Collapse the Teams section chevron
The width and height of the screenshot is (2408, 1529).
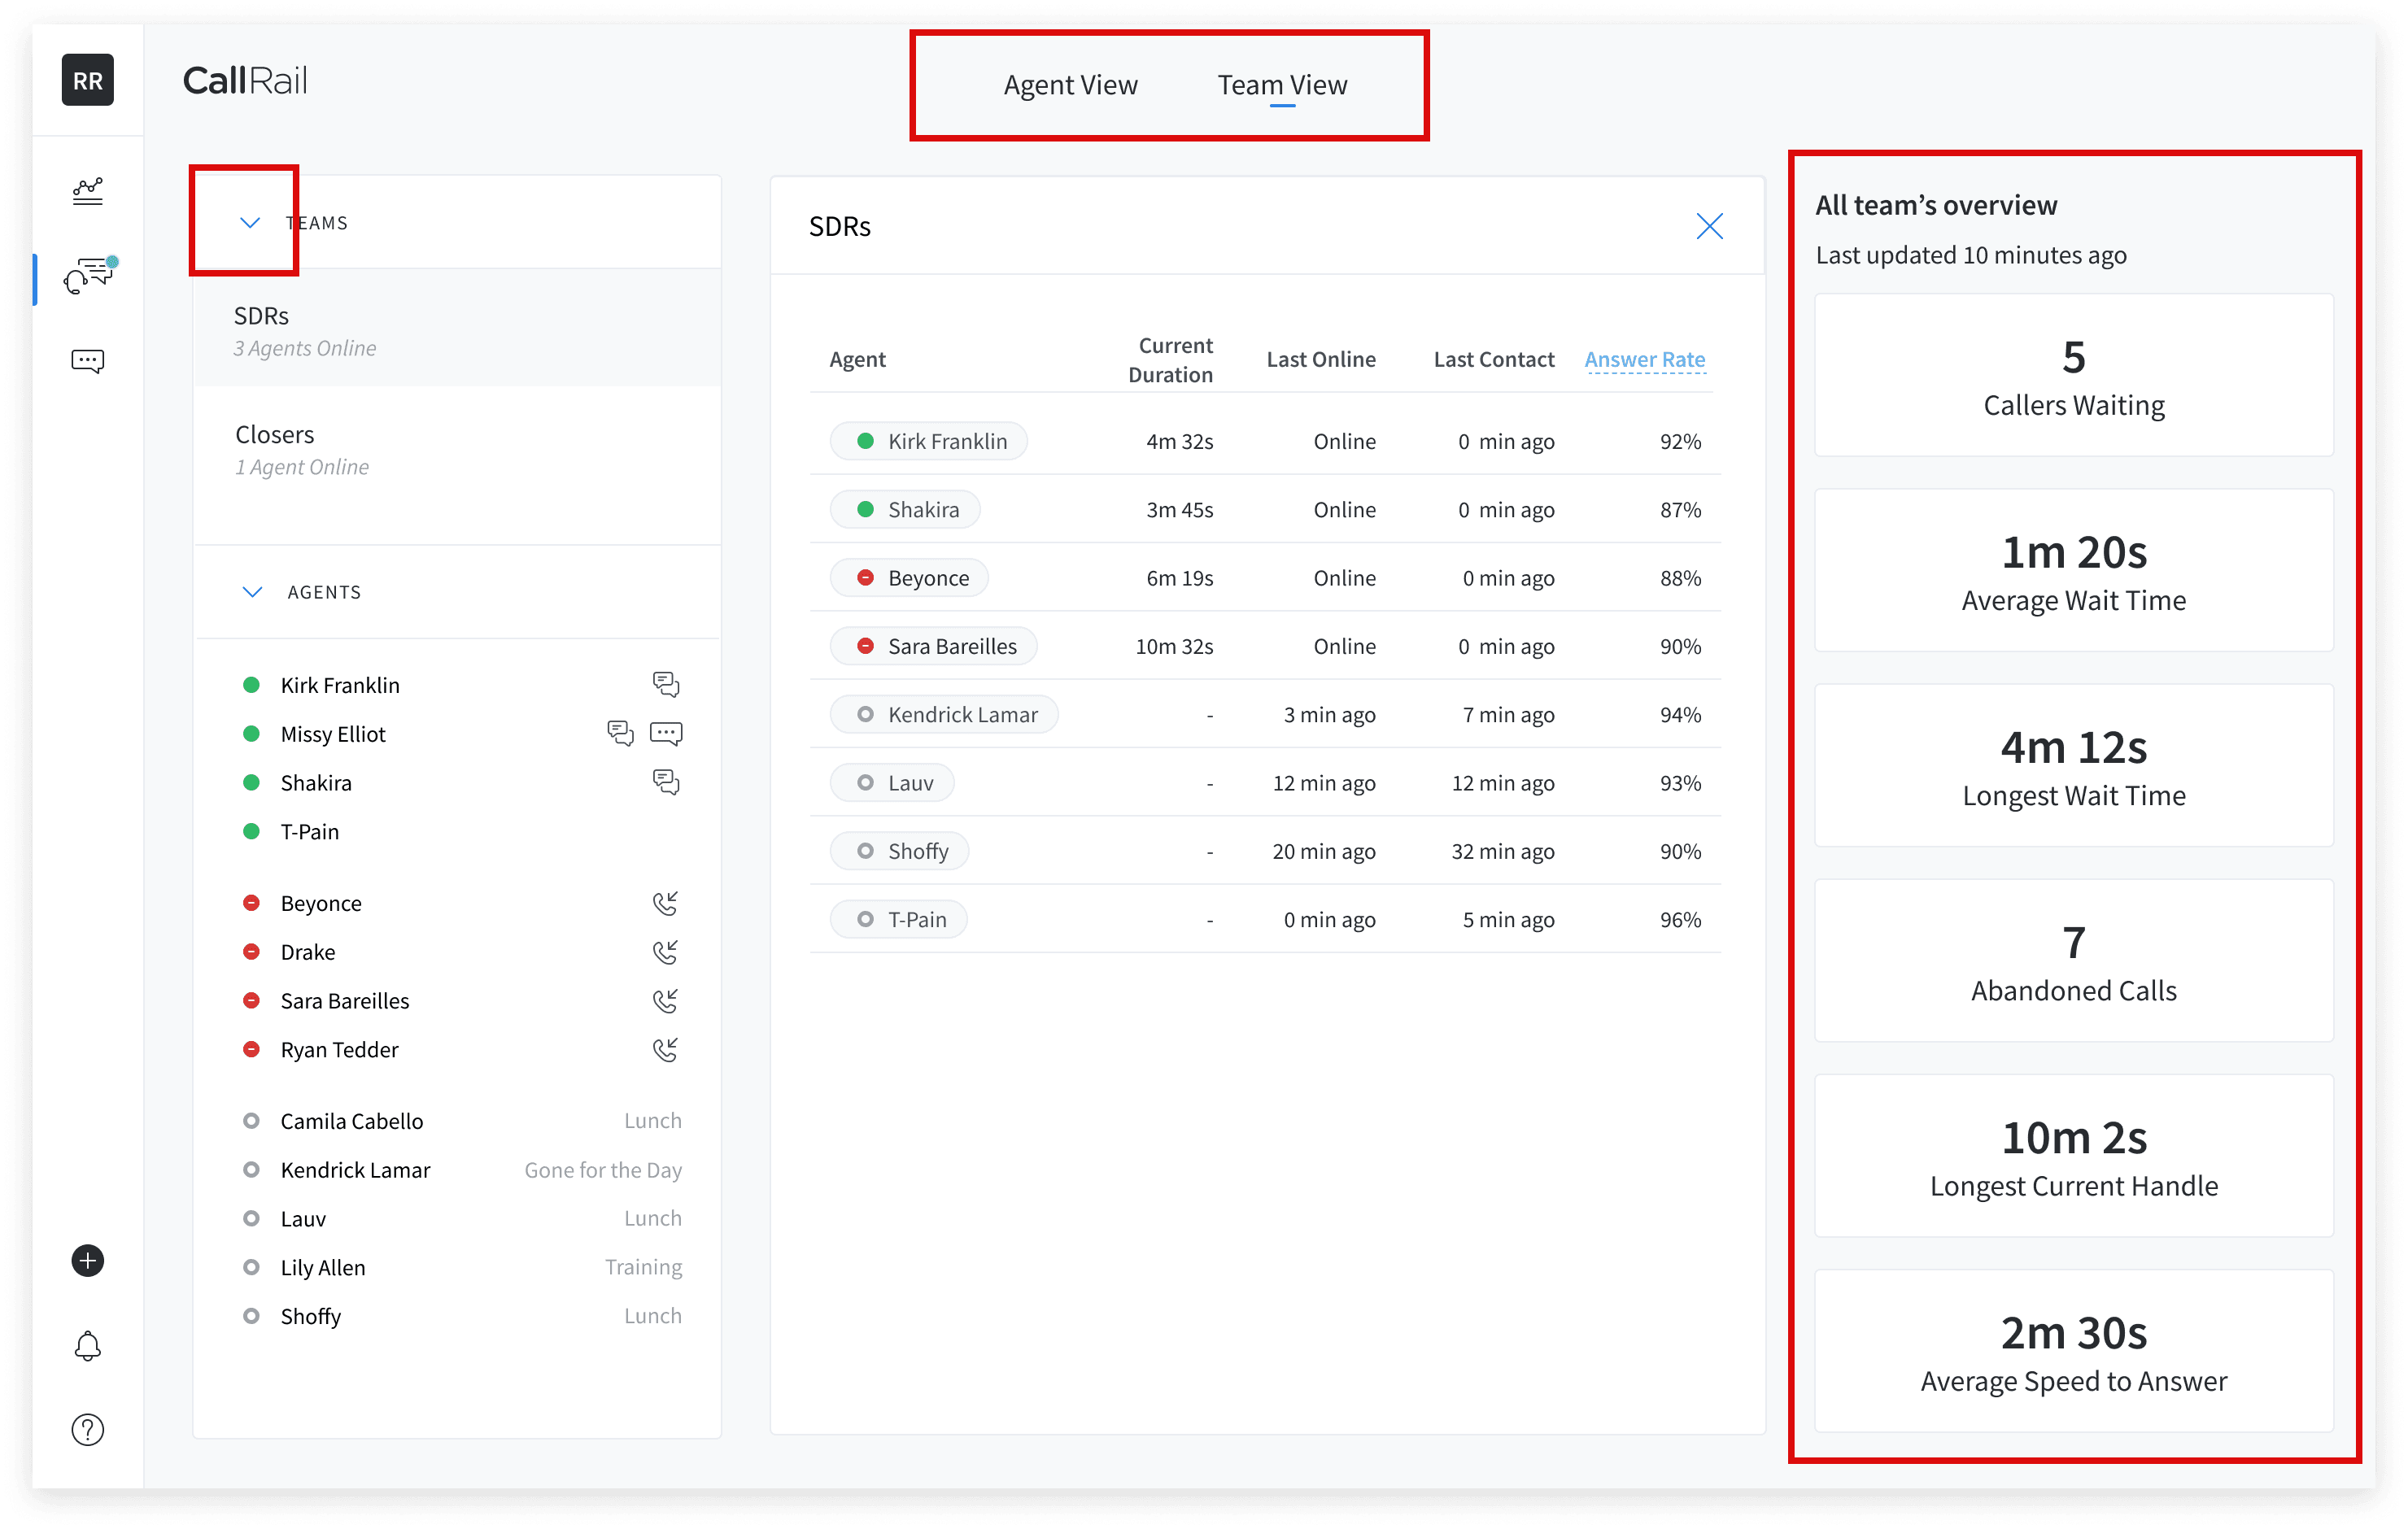(x=250, y=222)
